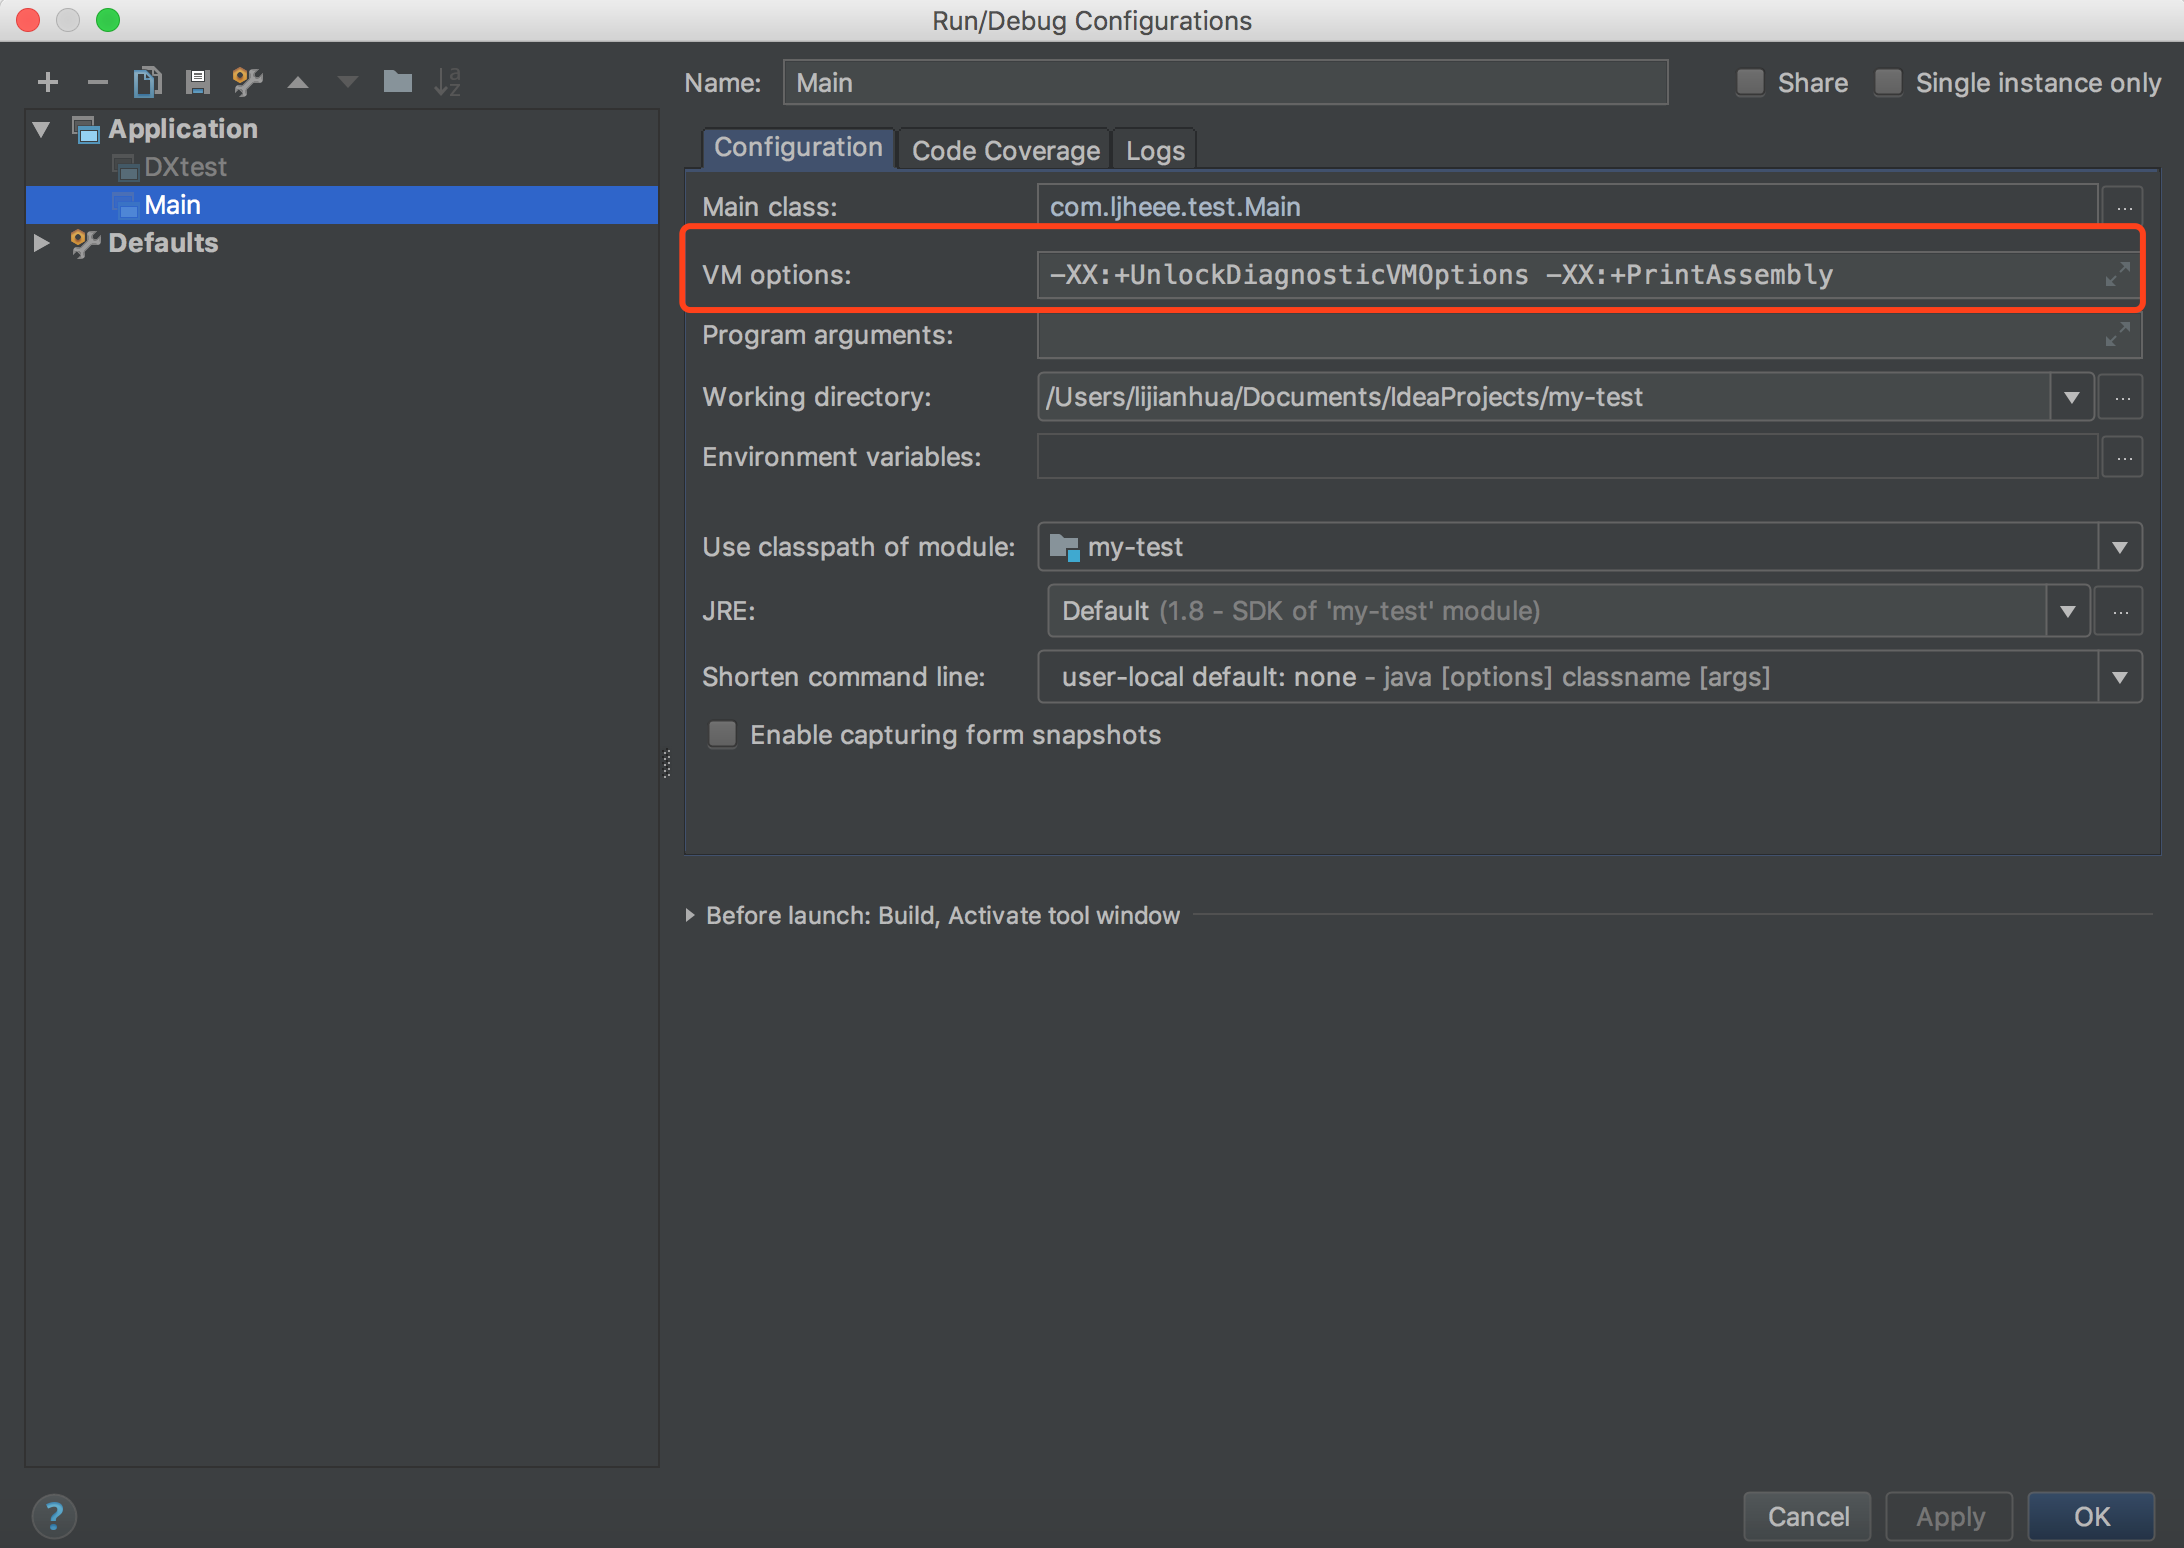2184x1548 pixels.
Task: Toggle Single instance only checkbox
Action: tap(1888, 82)
